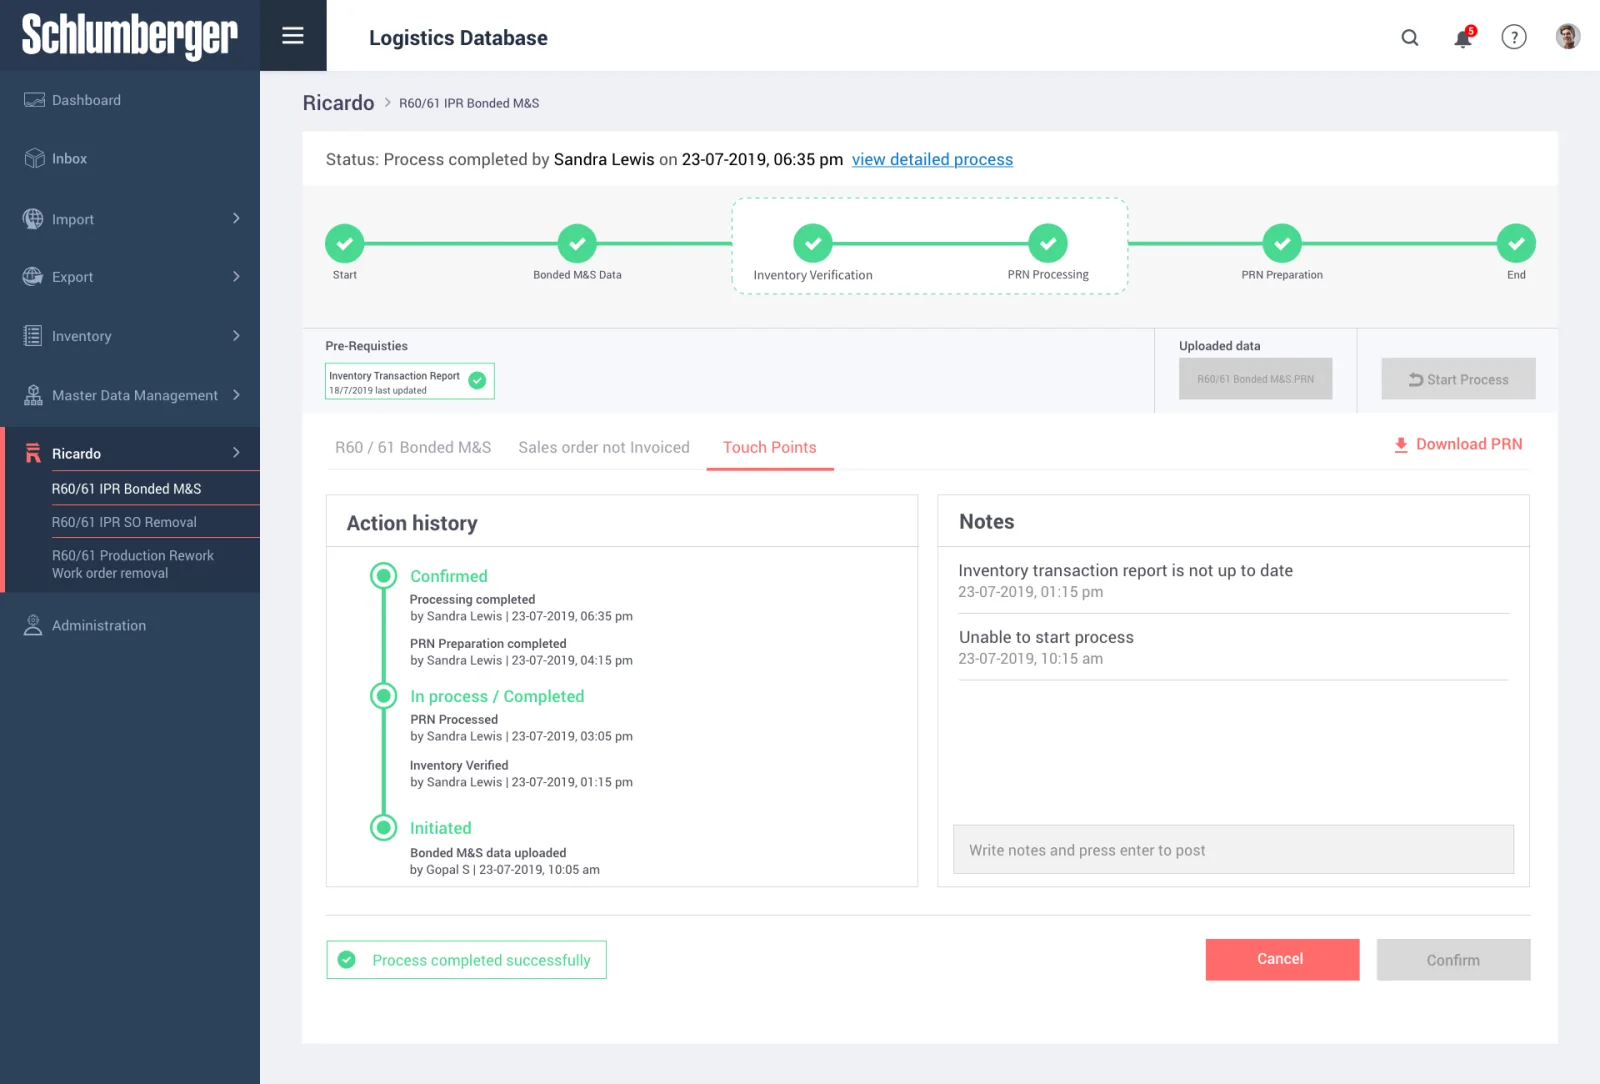Screen dimensions: 1600x1084
Task: Click the search magnifier icon
Action: coord(1410,38)
